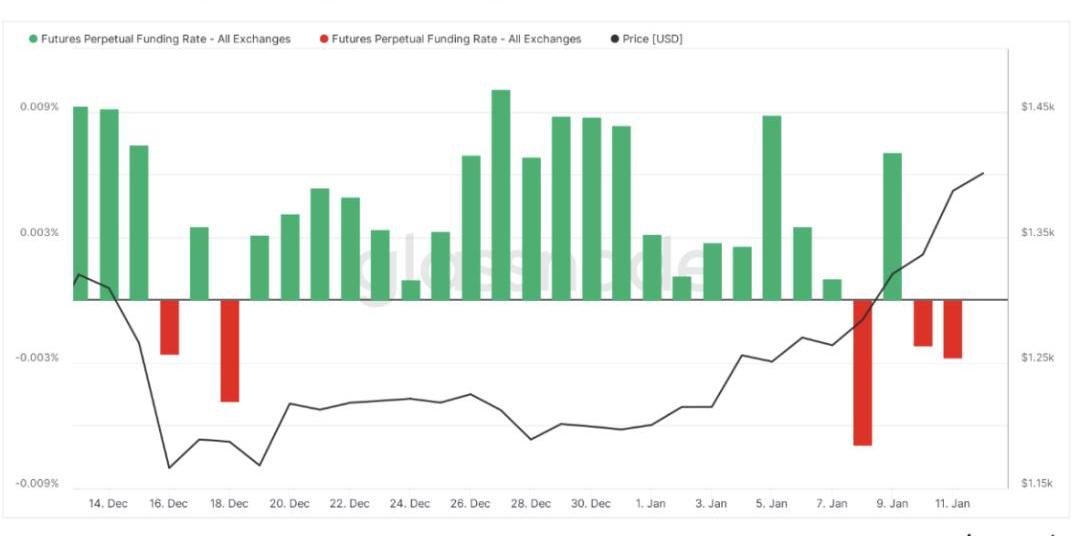Click the 11. Jan x-axis label
Screen dimensions: 1080x536
tap(952, 504)
